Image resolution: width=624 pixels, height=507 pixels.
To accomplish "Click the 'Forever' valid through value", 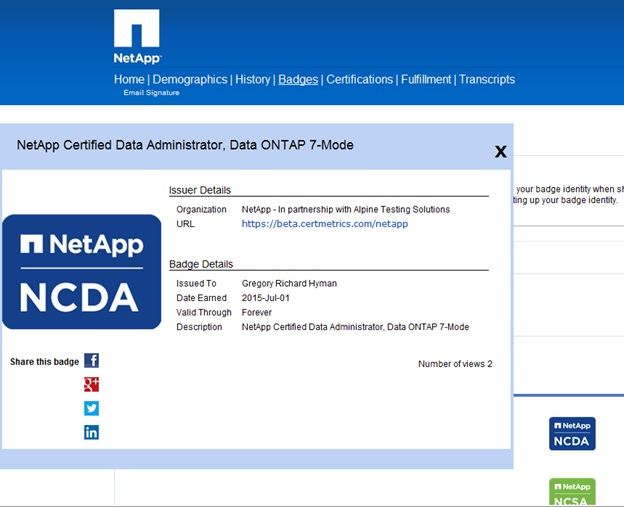I will tap(257, 312).
